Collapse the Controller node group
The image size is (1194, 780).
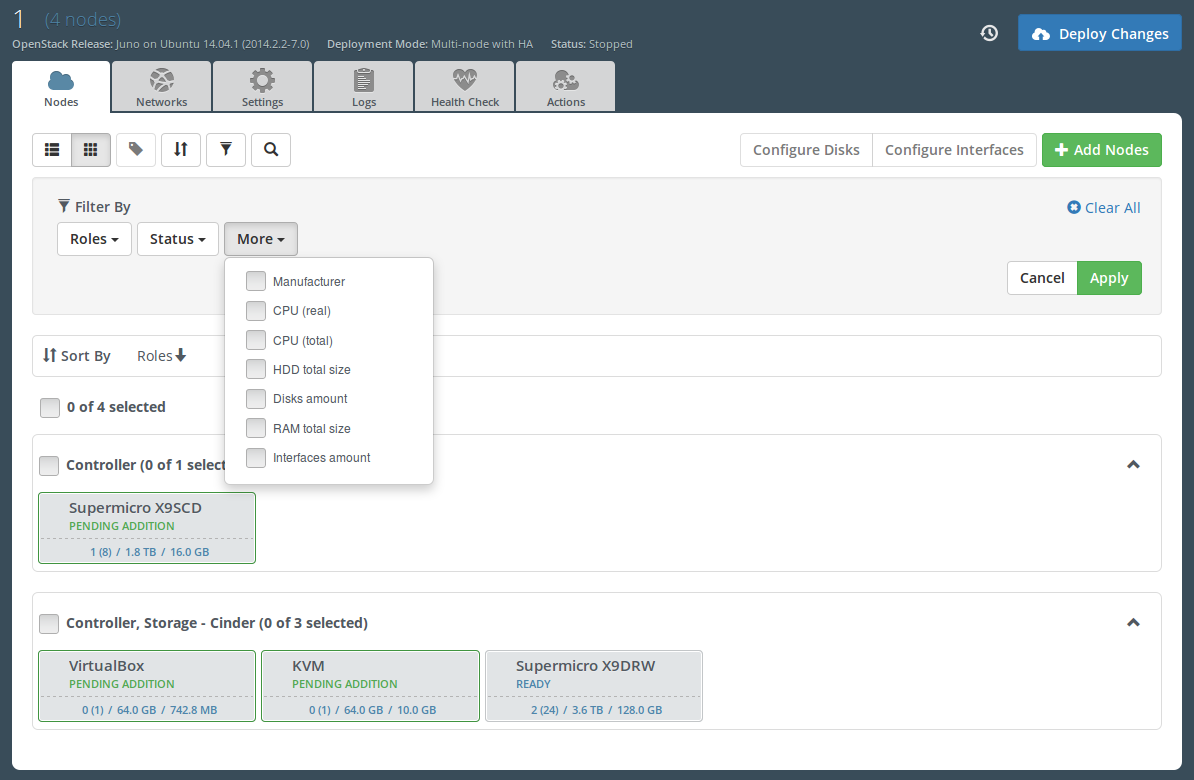(x=1133, y=465)
